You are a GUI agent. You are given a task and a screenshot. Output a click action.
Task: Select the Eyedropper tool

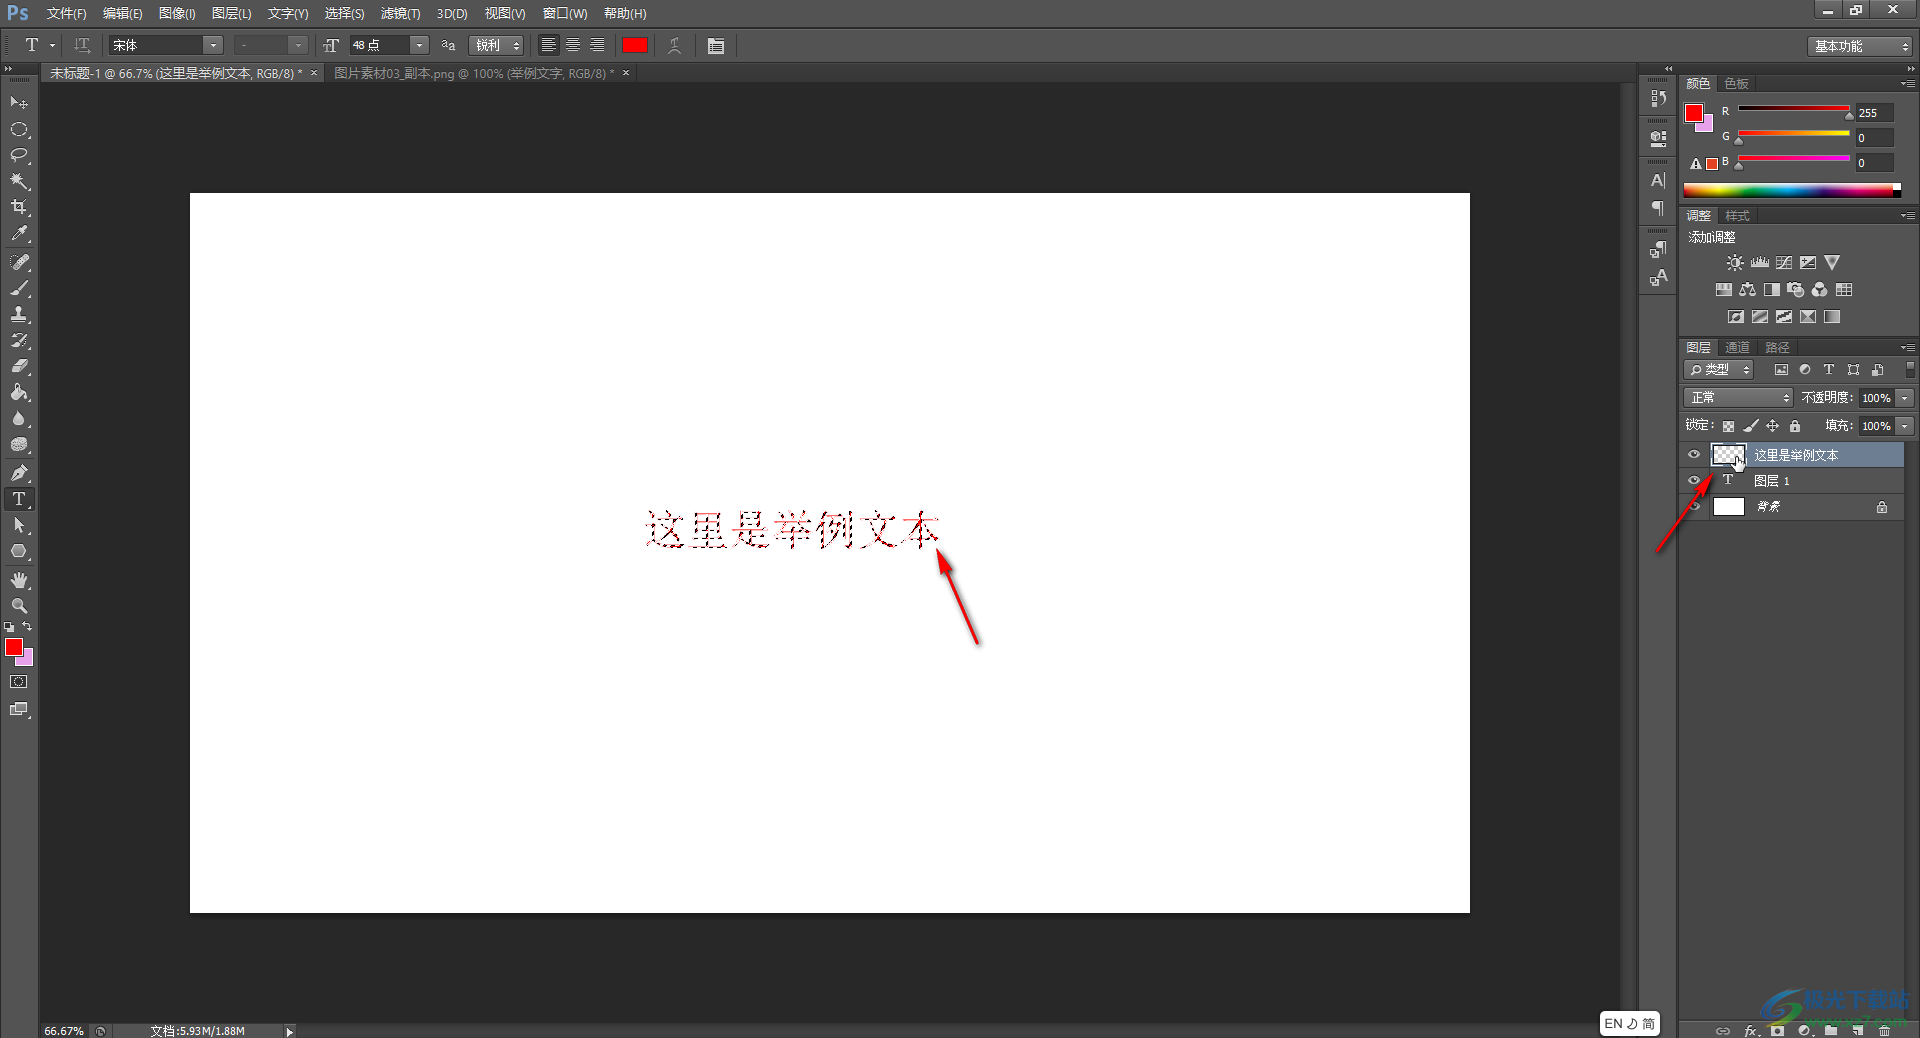pyautogui.click(x=19, y=234)
